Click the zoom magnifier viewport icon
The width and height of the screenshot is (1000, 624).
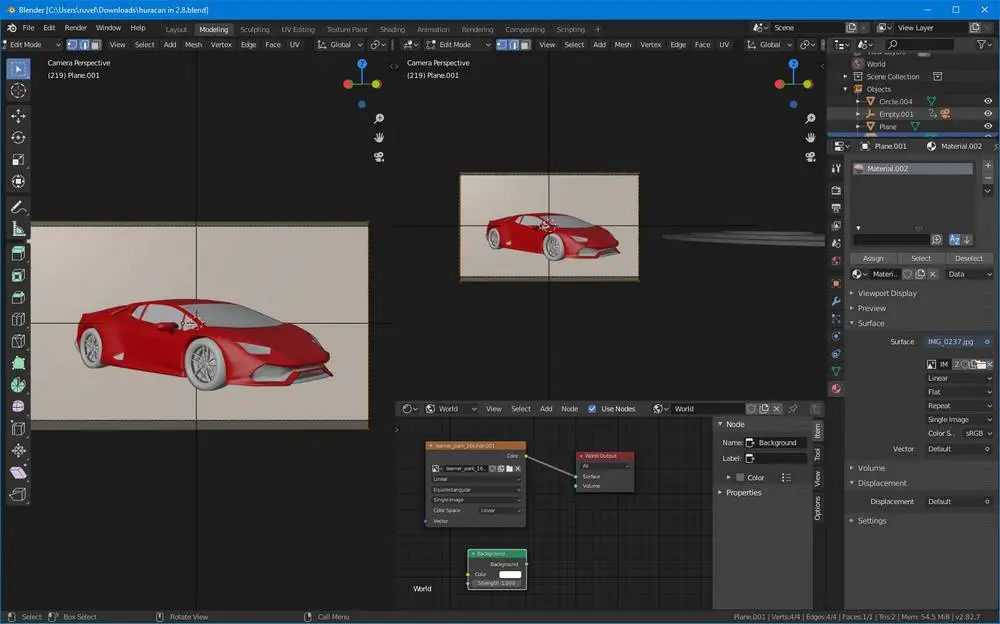click(x=380, y=119)
